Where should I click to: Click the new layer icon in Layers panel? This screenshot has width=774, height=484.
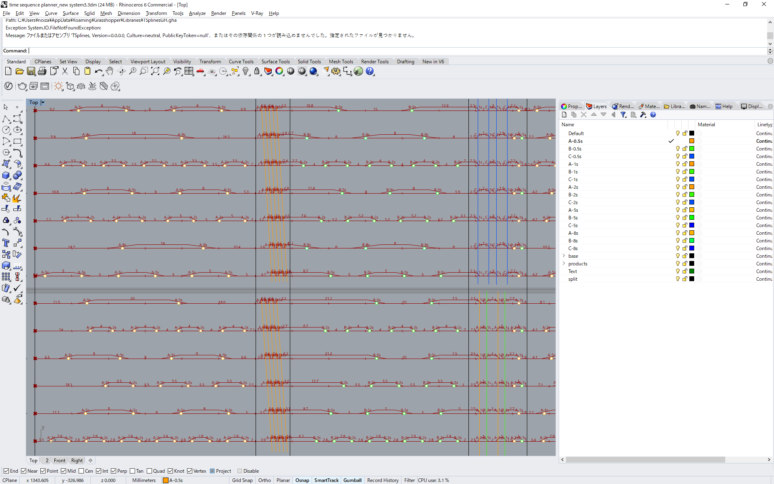(x=565, y=115)
